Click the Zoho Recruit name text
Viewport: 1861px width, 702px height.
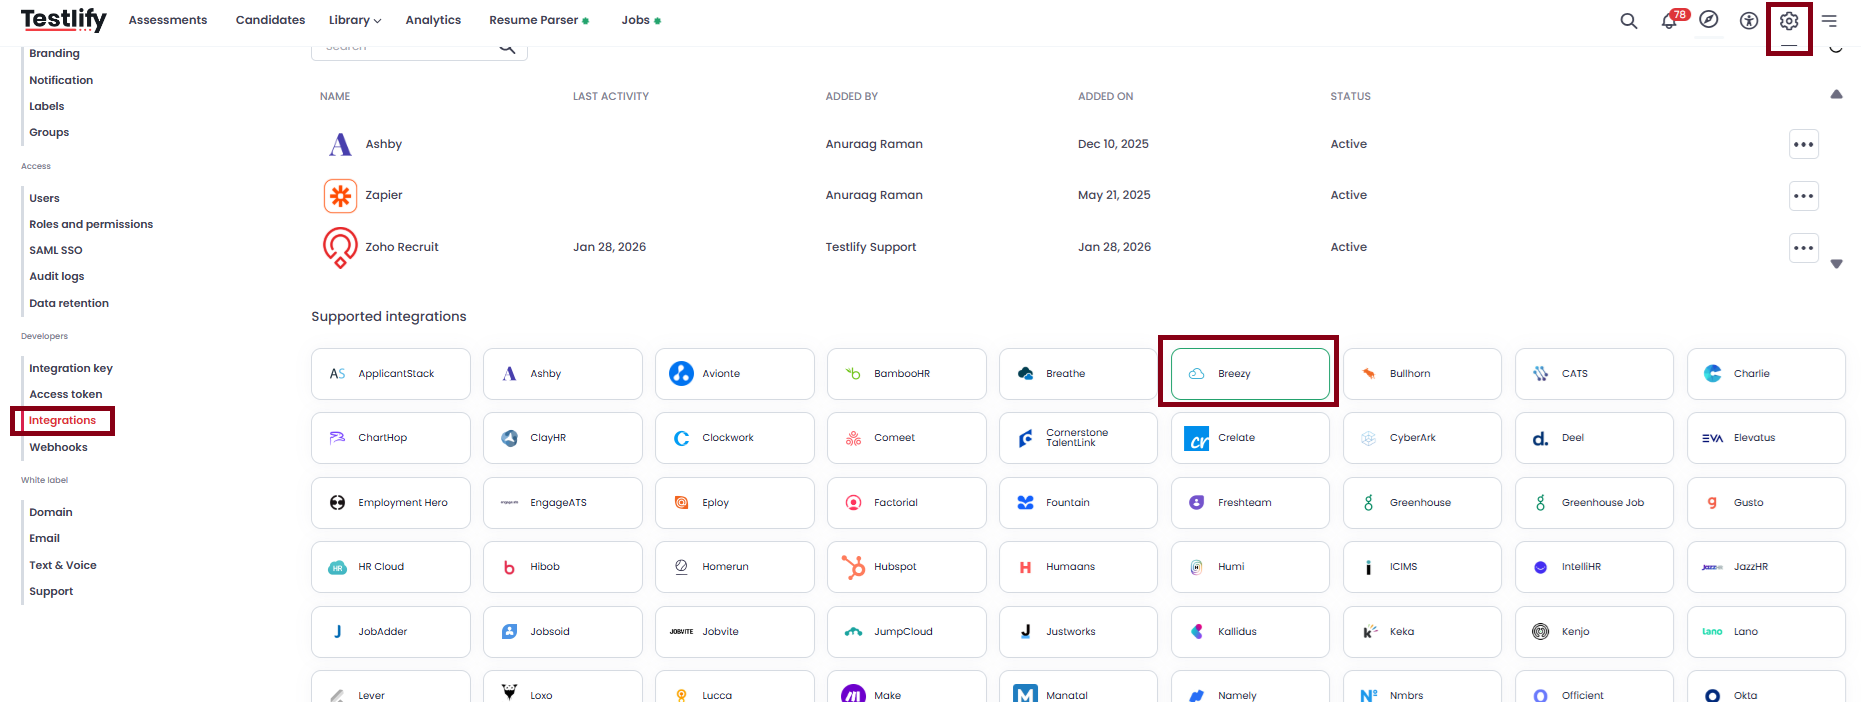(x=402, y=247)
